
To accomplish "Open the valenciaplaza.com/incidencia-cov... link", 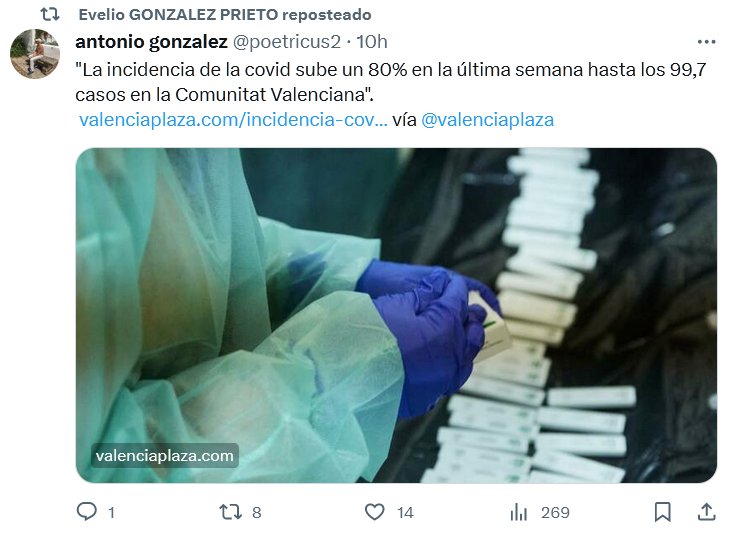I will (233, 120).
